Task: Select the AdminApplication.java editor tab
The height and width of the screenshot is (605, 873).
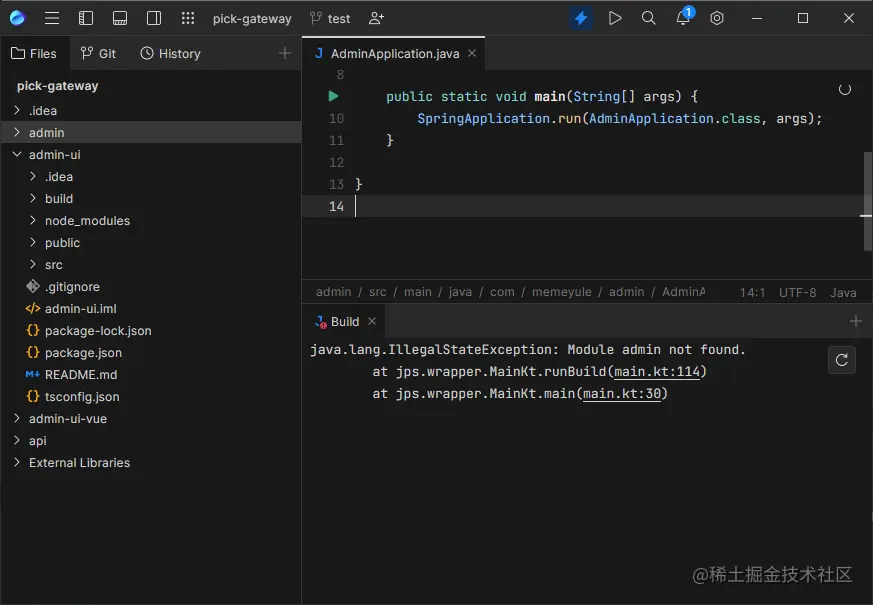Action: [394, 53]
